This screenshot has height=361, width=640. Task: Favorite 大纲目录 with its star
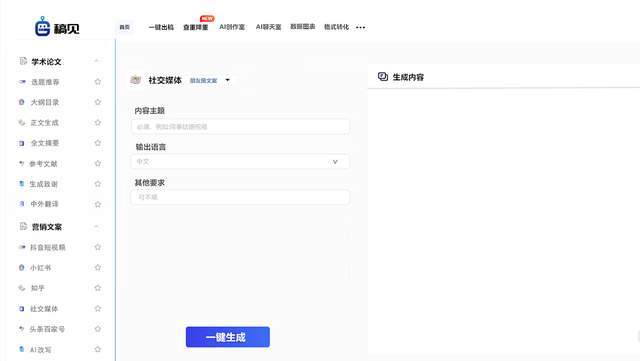click(98, 102)
